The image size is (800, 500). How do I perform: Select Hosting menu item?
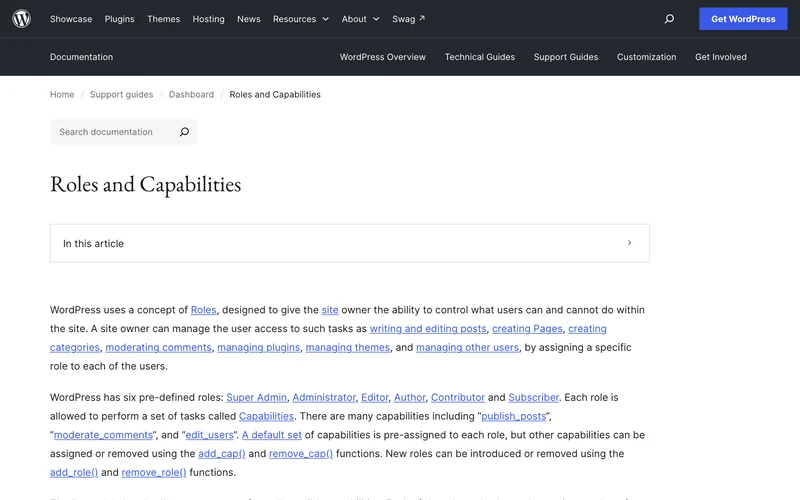point(208,19)
